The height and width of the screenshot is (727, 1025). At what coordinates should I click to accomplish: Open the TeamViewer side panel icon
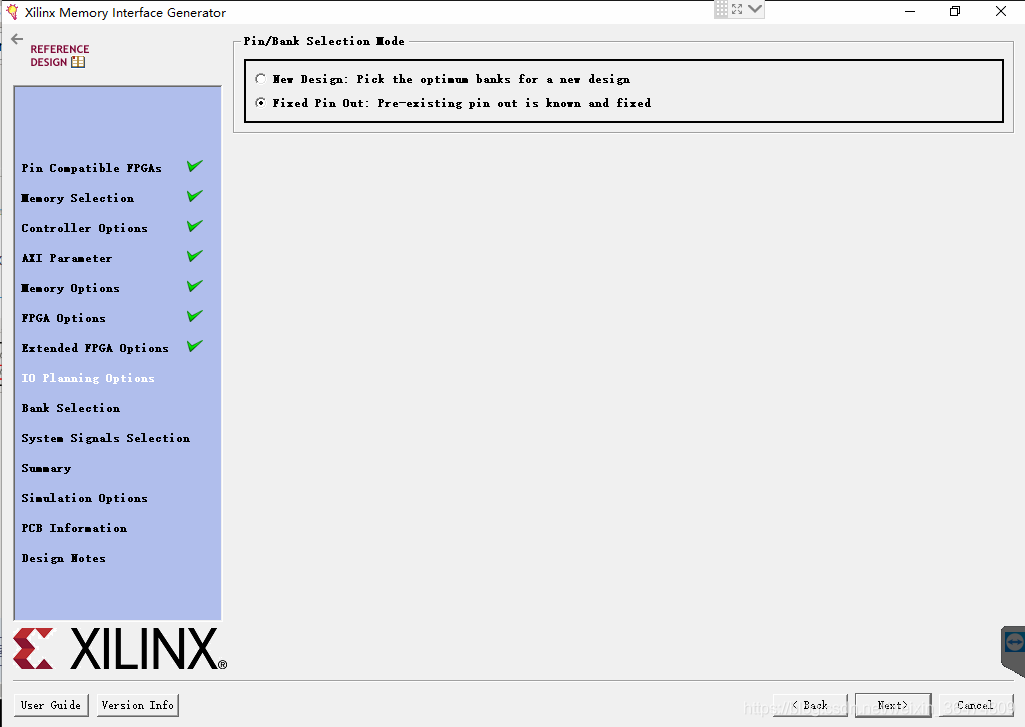pos(1014,642)
